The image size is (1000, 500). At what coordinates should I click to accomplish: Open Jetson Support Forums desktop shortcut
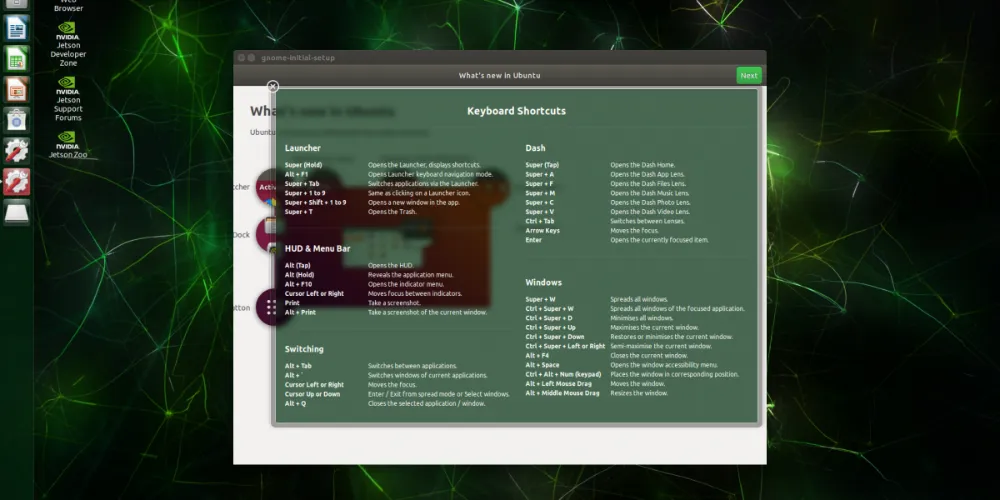click(68, 99)
